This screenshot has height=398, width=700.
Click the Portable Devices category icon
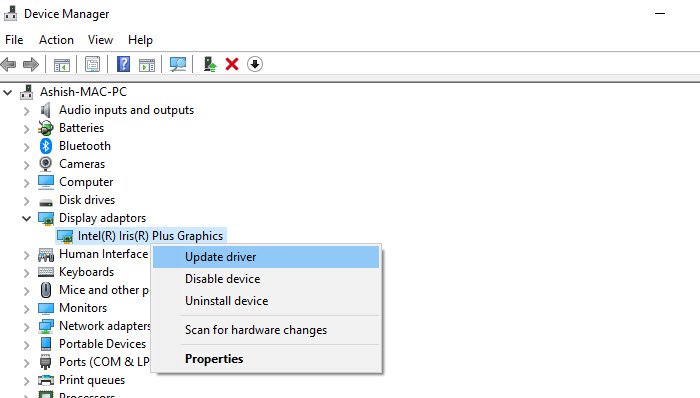[46, 344]
